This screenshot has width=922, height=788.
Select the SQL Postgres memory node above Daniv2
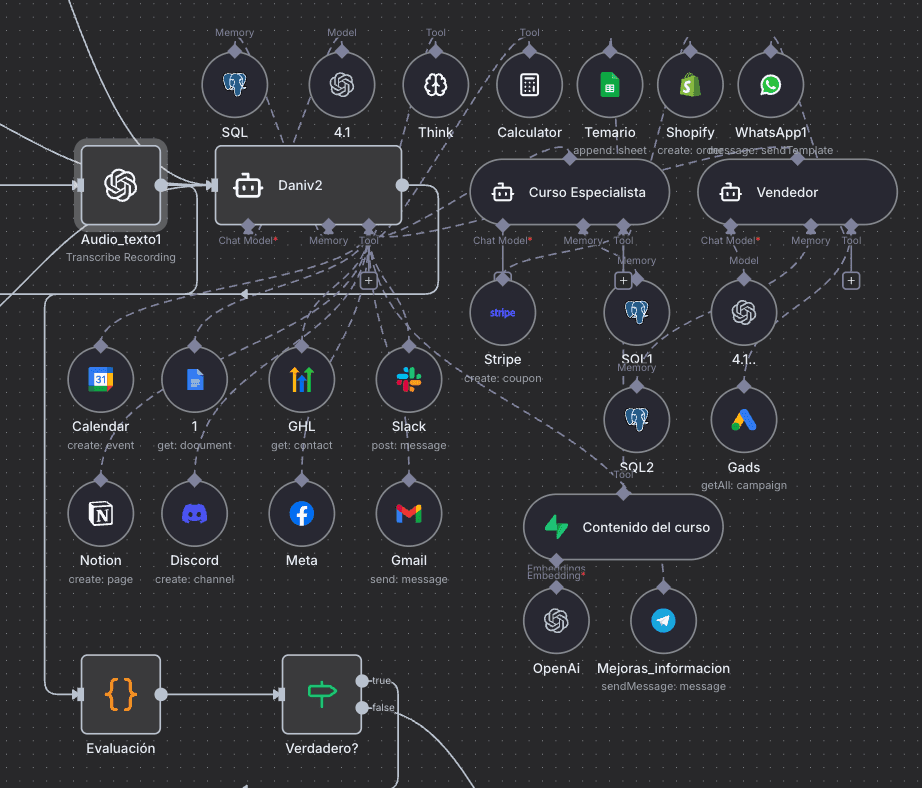(235, 85)
